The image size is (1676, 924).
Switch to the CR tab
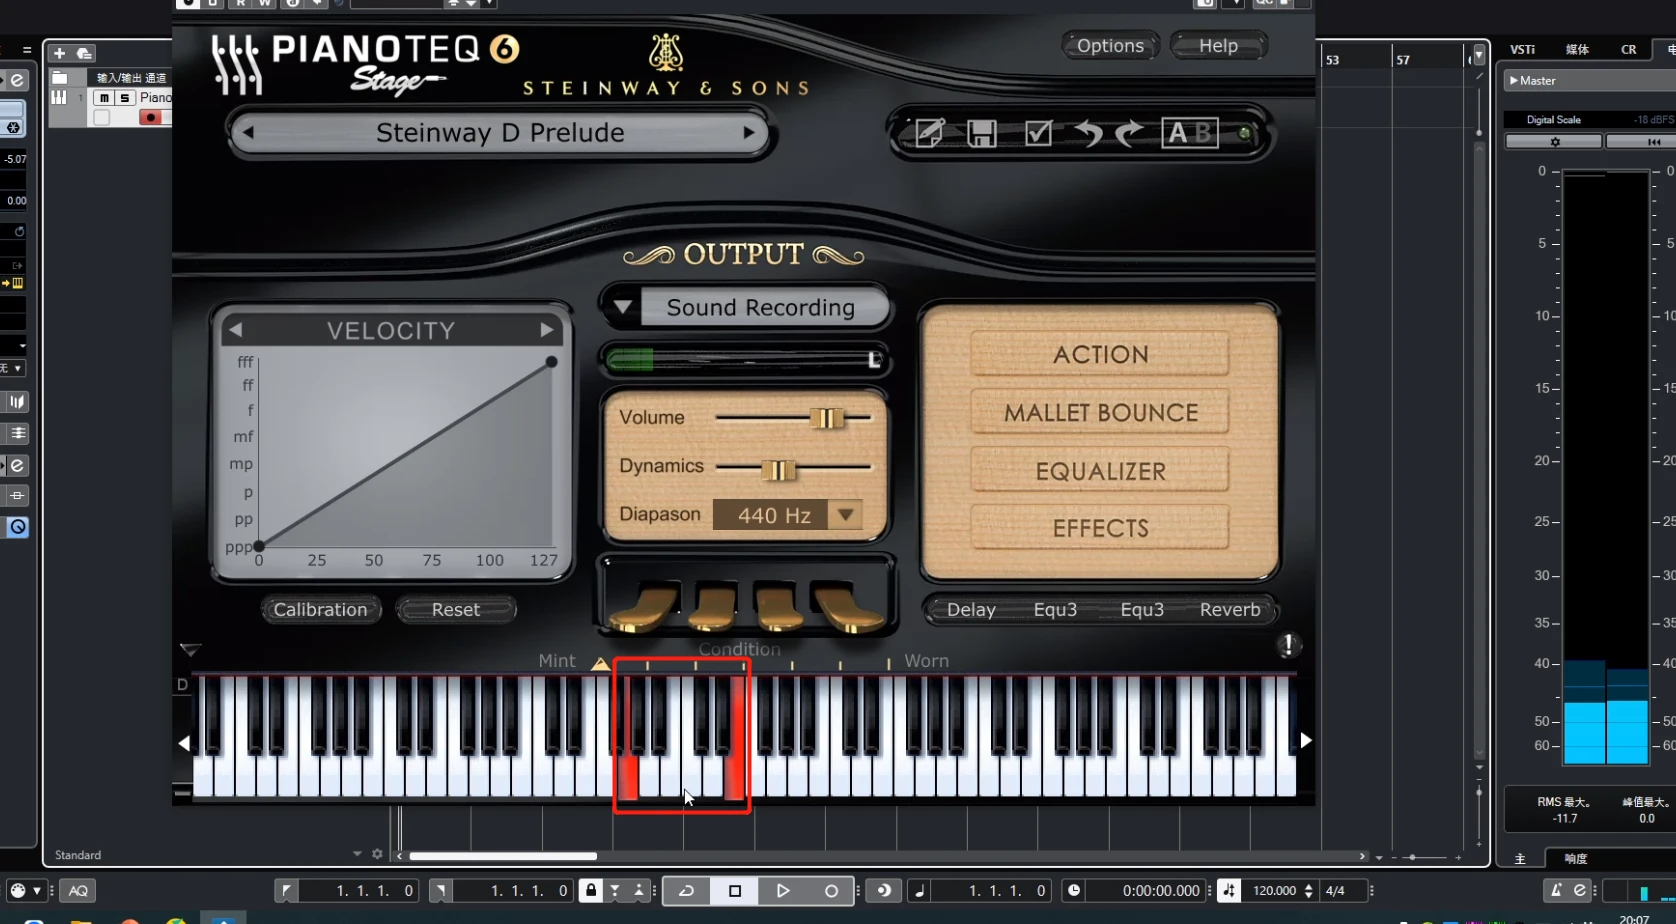tap(1629, 49)
